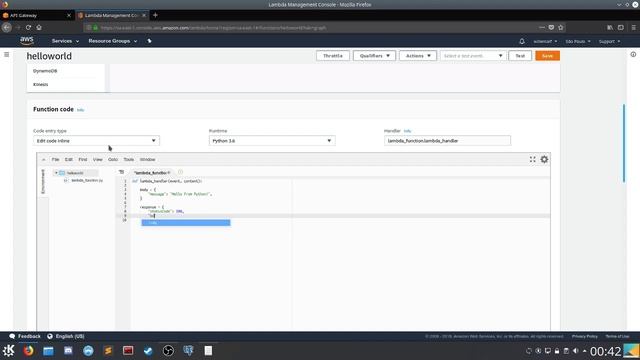The width and height of the screenshot is (640, 360).
Task: Open the editor Goto menu
Action: (x=113, y=160)
